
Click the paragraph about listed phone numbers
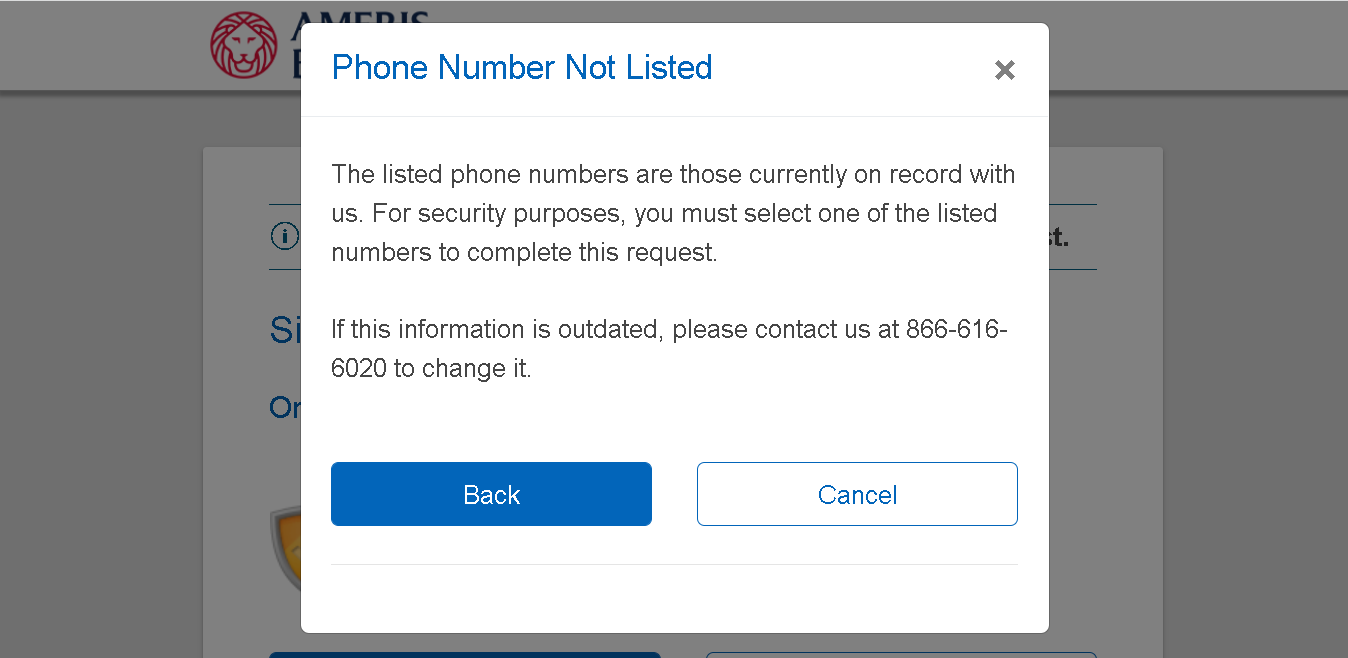click(x=673, y=213)
